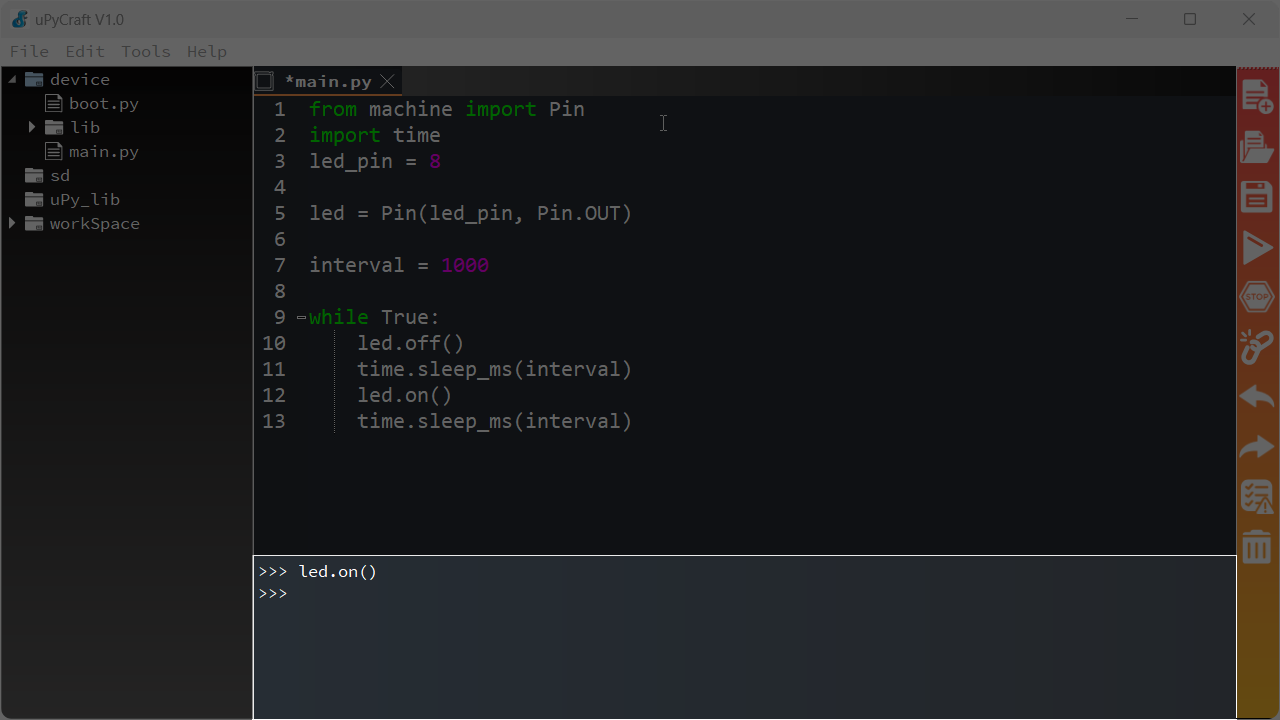
Task: Expand the lib folder
Action: [x=31, y=127]
